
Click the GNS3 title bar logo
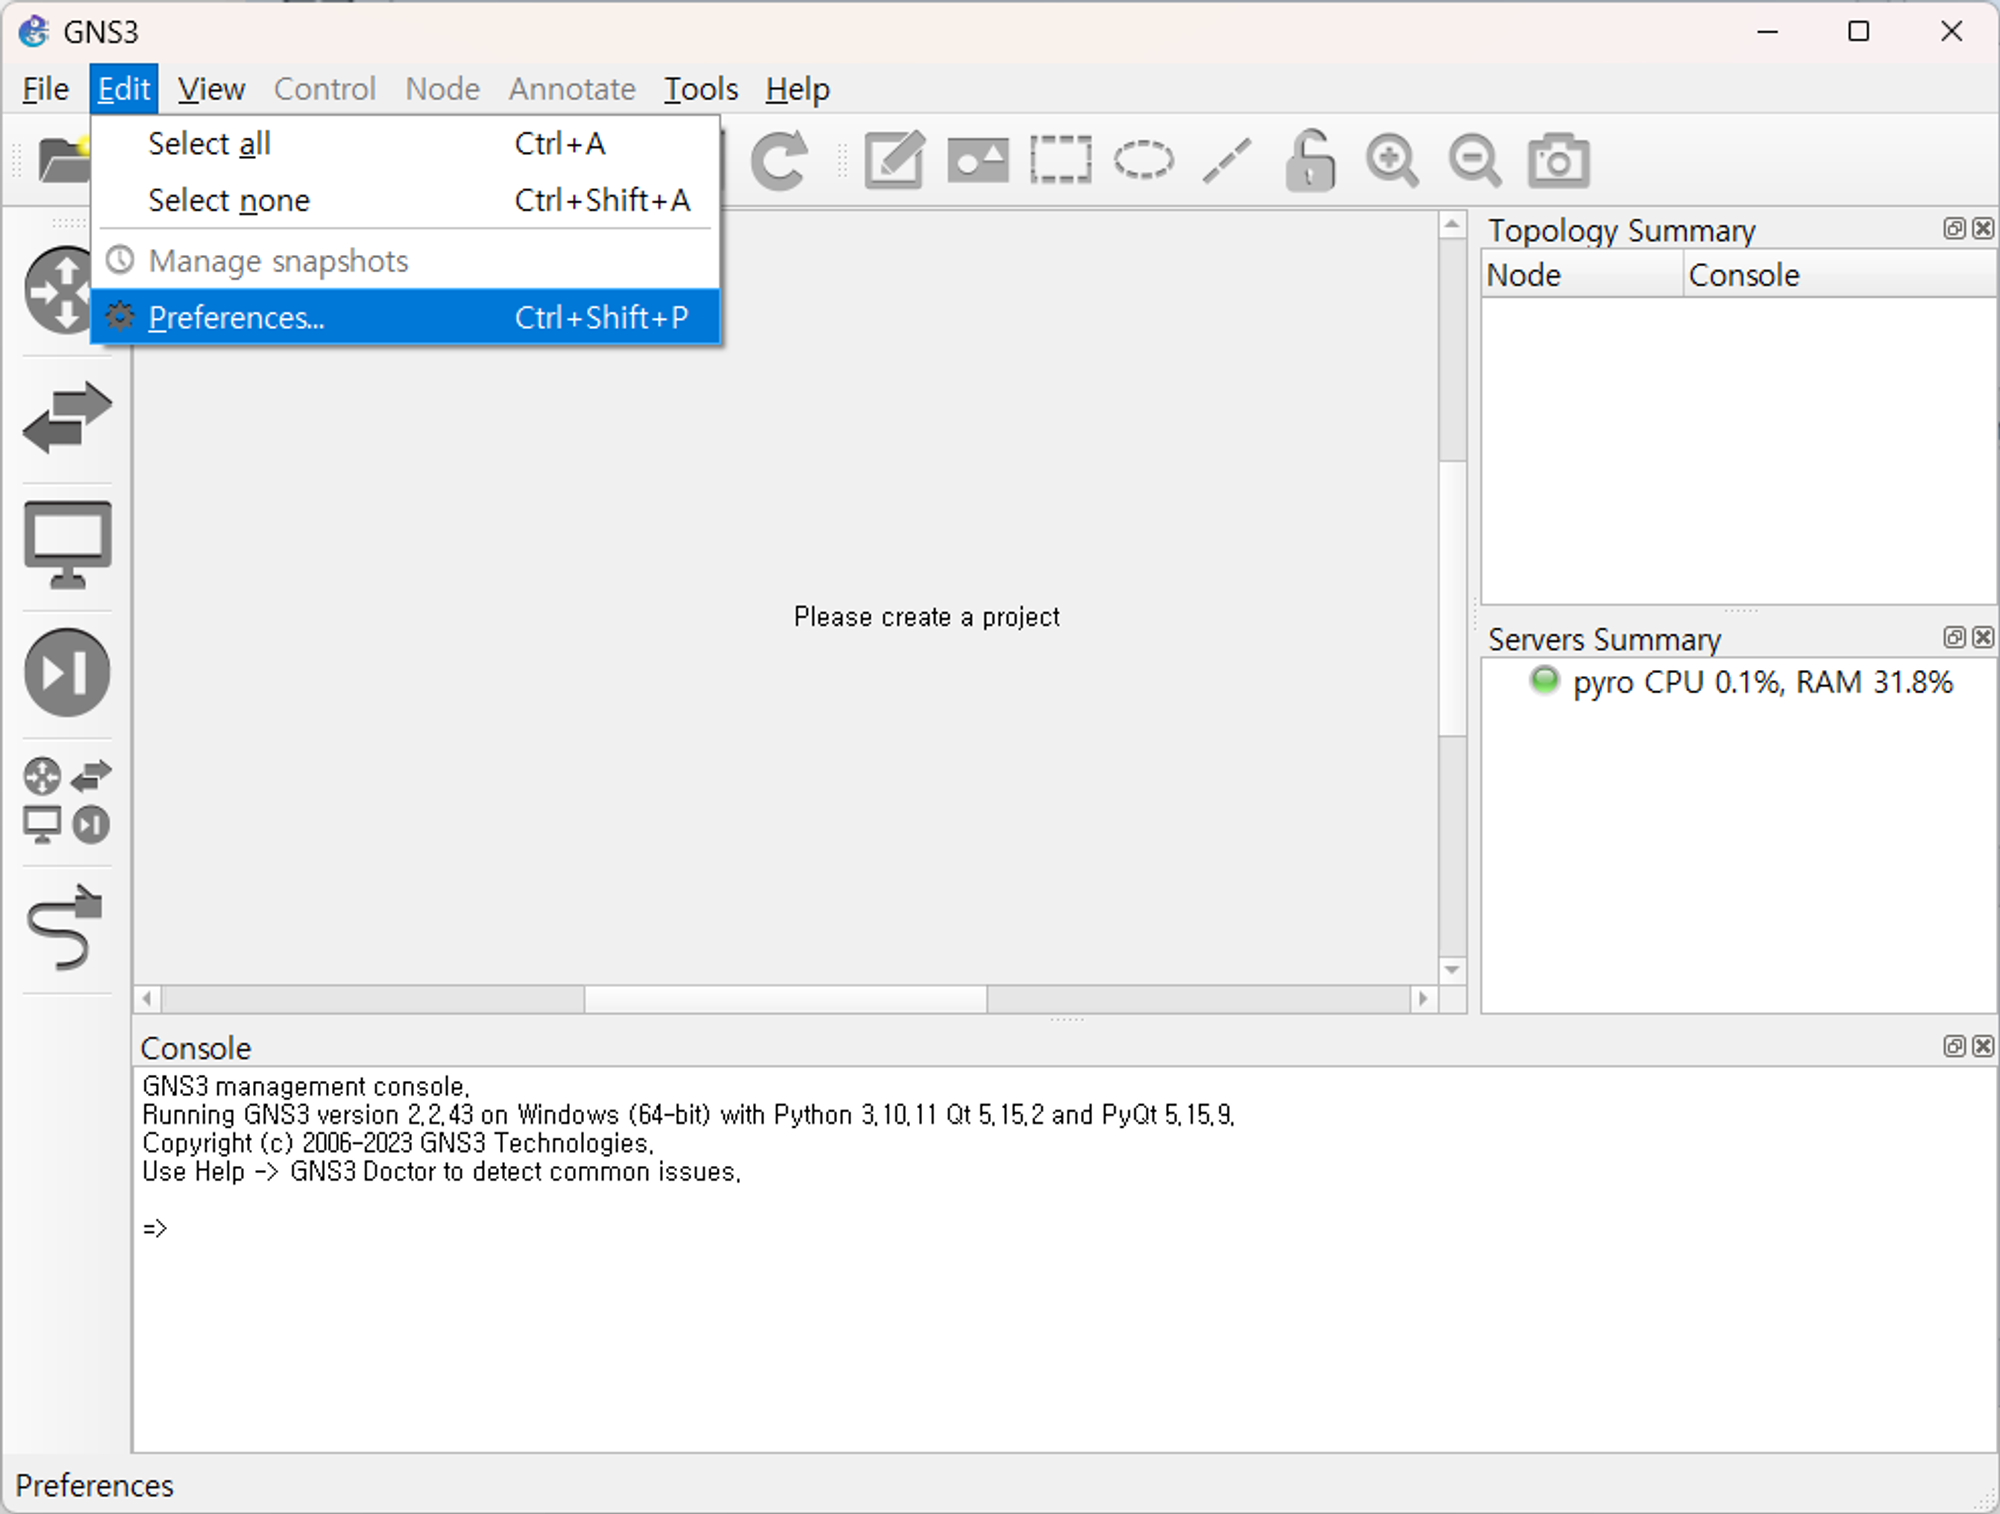(34, 32)
